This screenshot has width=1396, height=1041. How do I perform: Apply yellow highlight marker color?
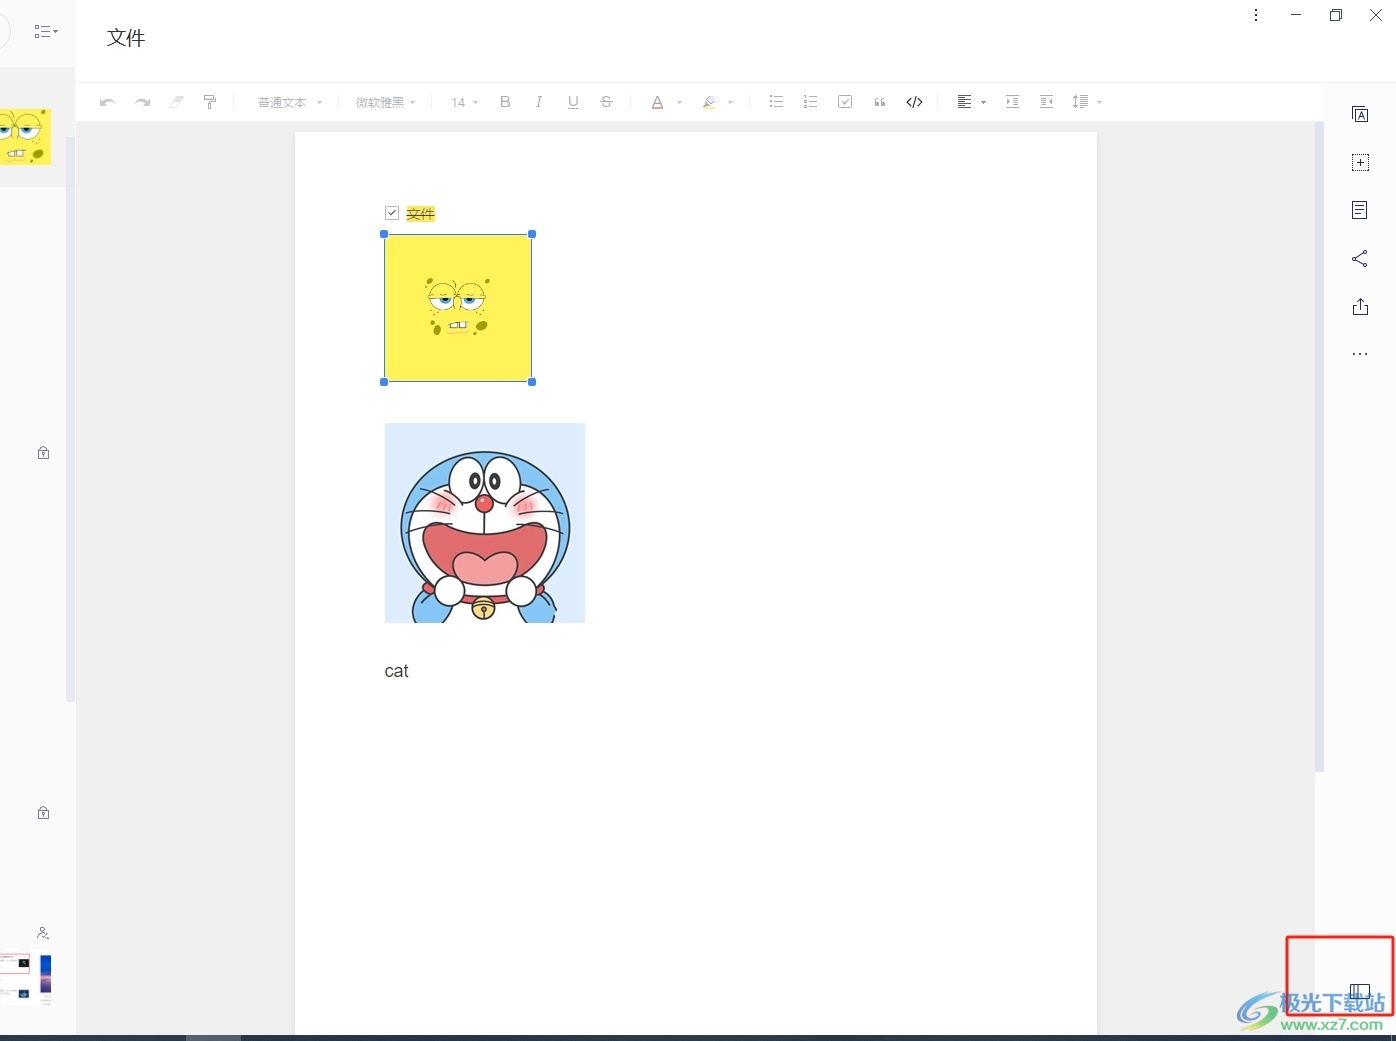709,102
